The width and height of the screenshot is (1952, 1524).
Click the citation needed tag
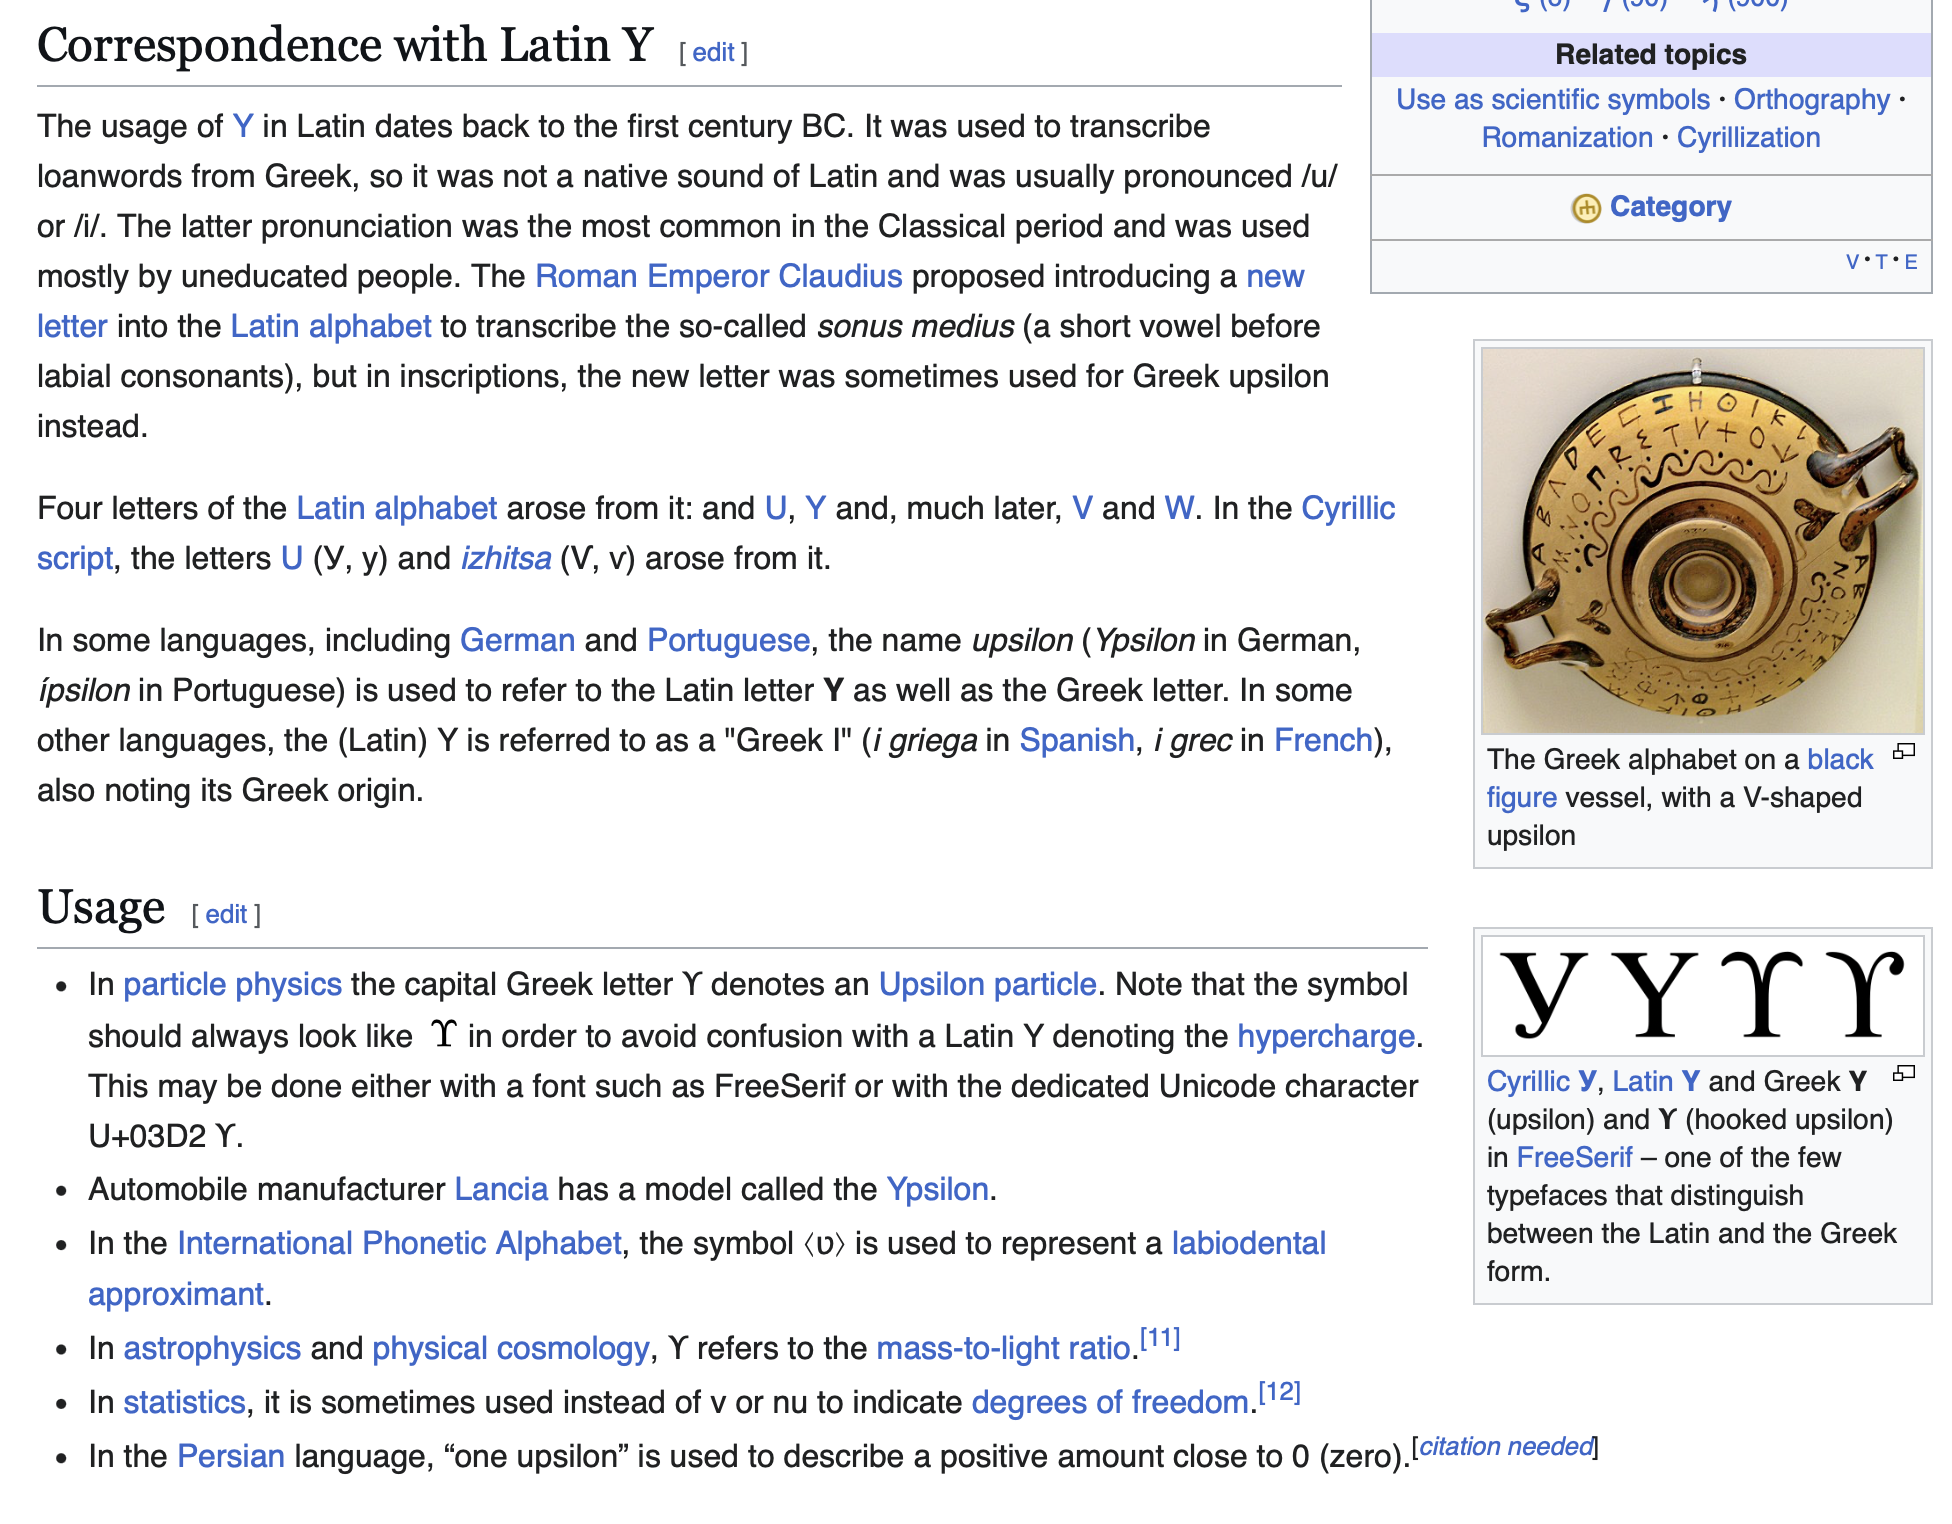click(1505, 1447)
